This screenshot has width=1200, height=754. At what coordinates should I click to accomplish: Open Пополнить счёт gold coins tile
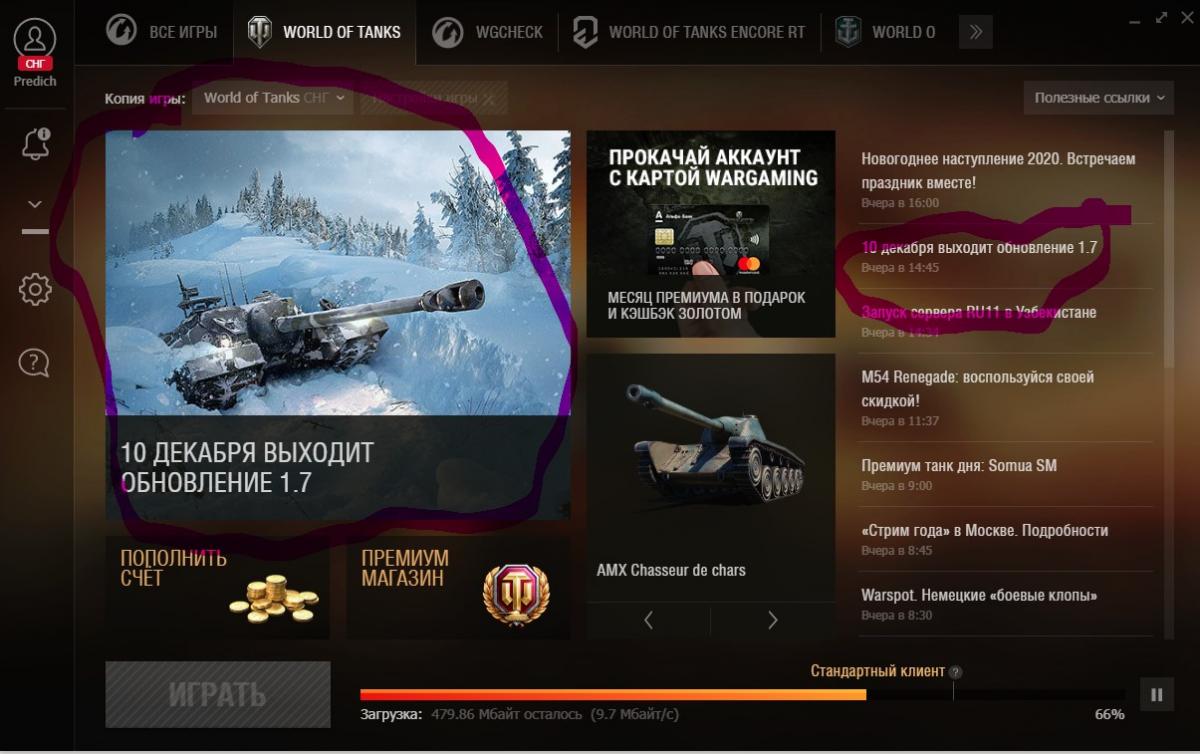(x=218, y=588)
